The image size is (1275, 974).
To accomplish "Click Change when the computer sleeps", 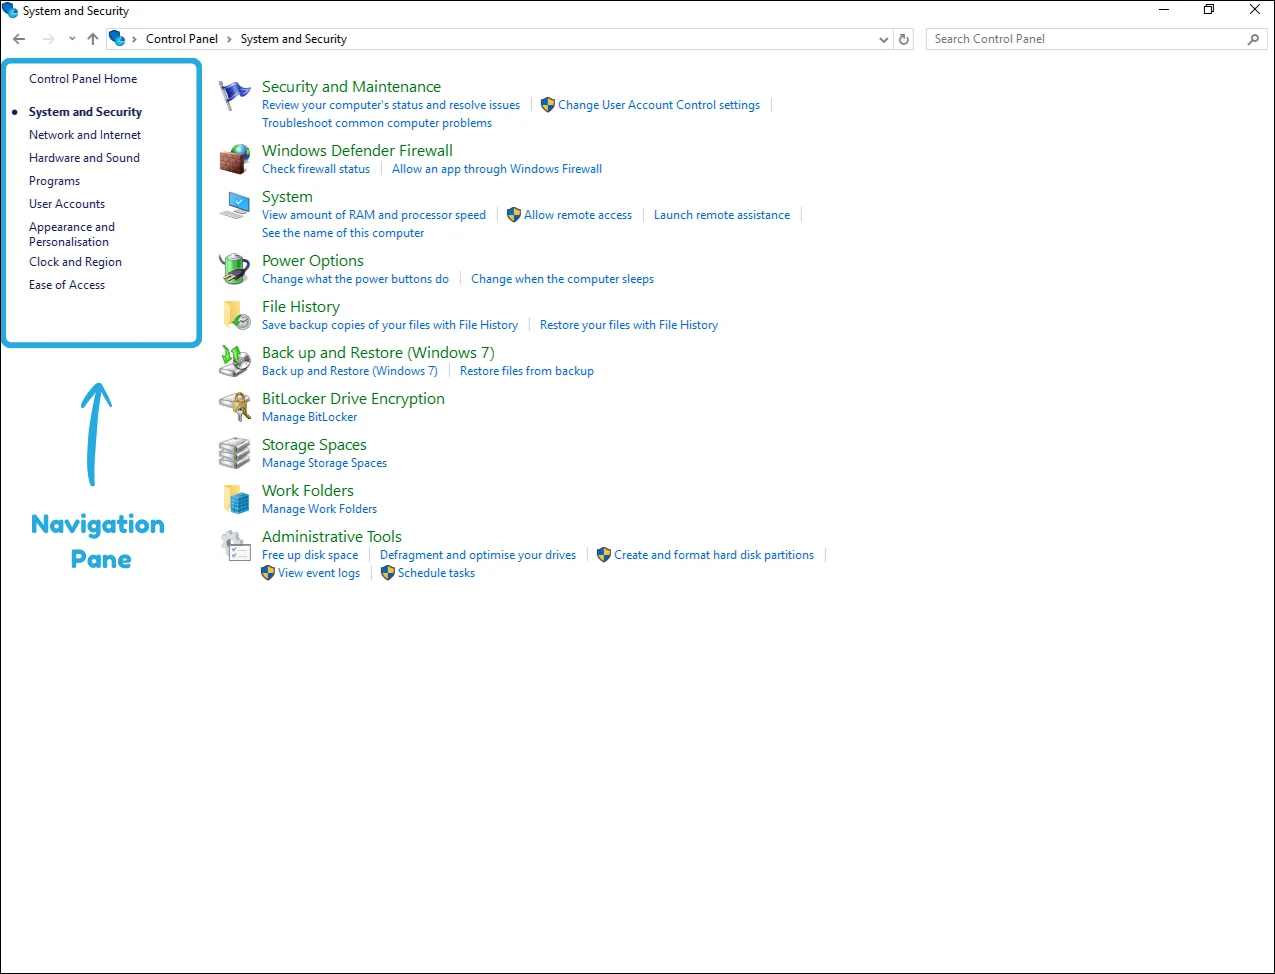I will pos(562,279).
